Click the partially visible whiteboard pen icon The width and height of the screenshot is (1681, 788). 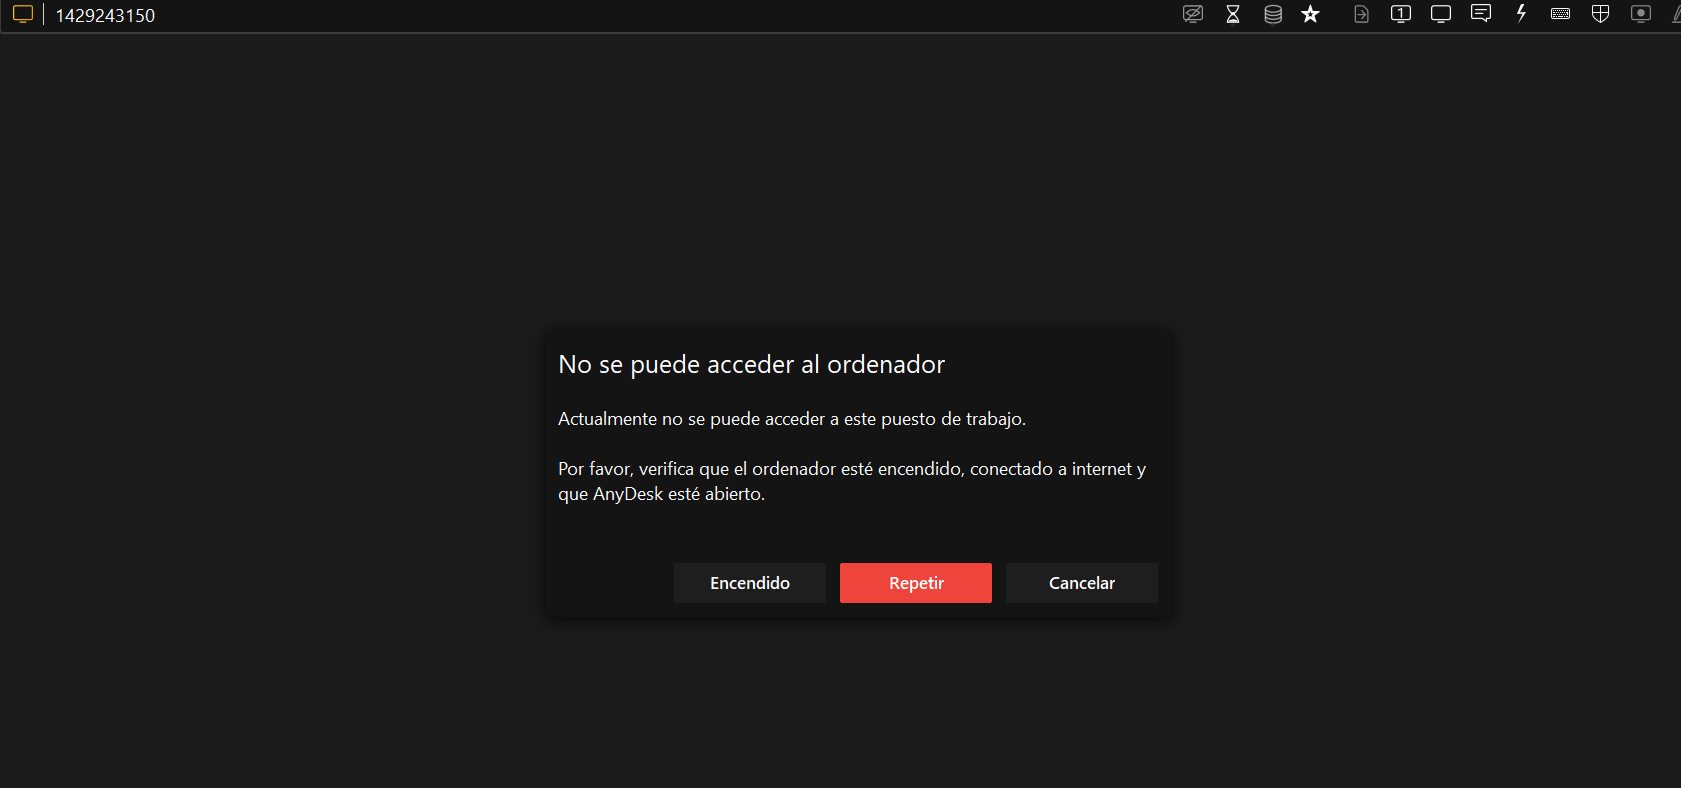pyautogui.click(x=1675, y=14)
